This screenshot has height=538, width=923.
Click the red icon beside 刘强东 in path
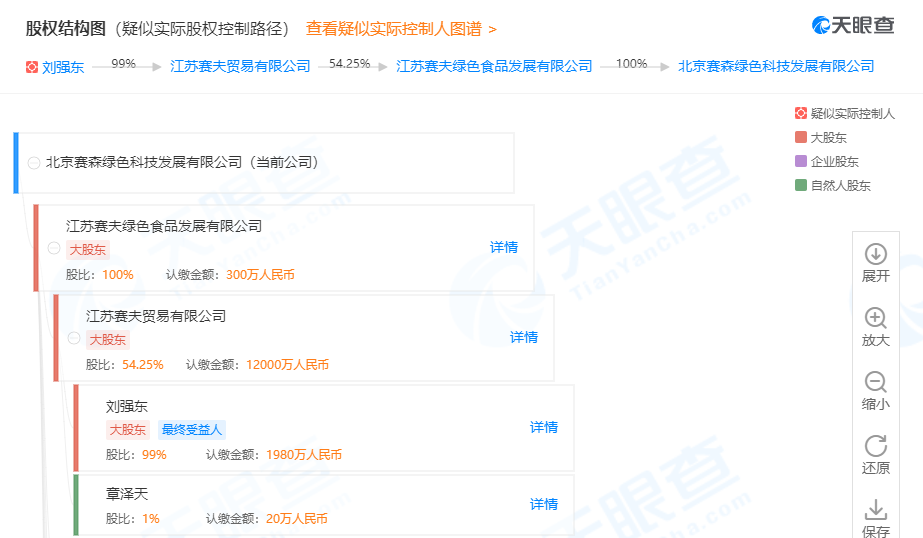tap(32, 67)
